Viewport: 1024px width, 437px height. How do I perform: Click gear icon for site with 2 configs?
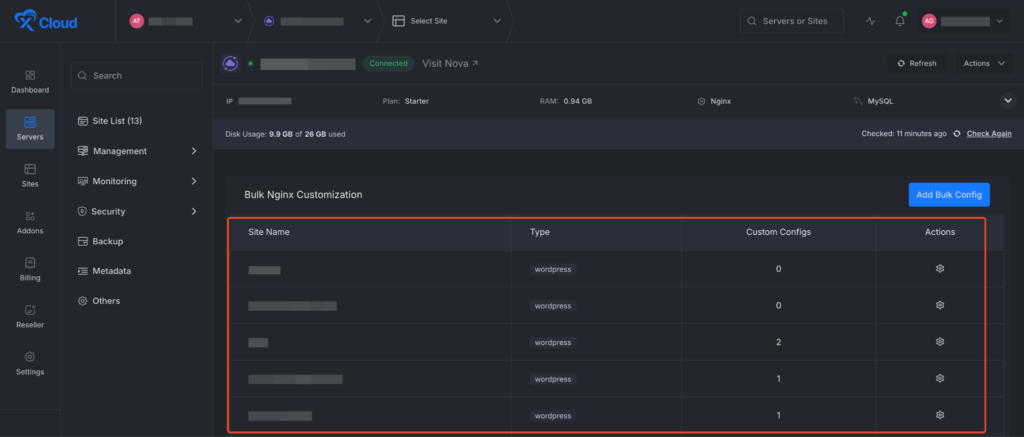(x=939, y=342)
